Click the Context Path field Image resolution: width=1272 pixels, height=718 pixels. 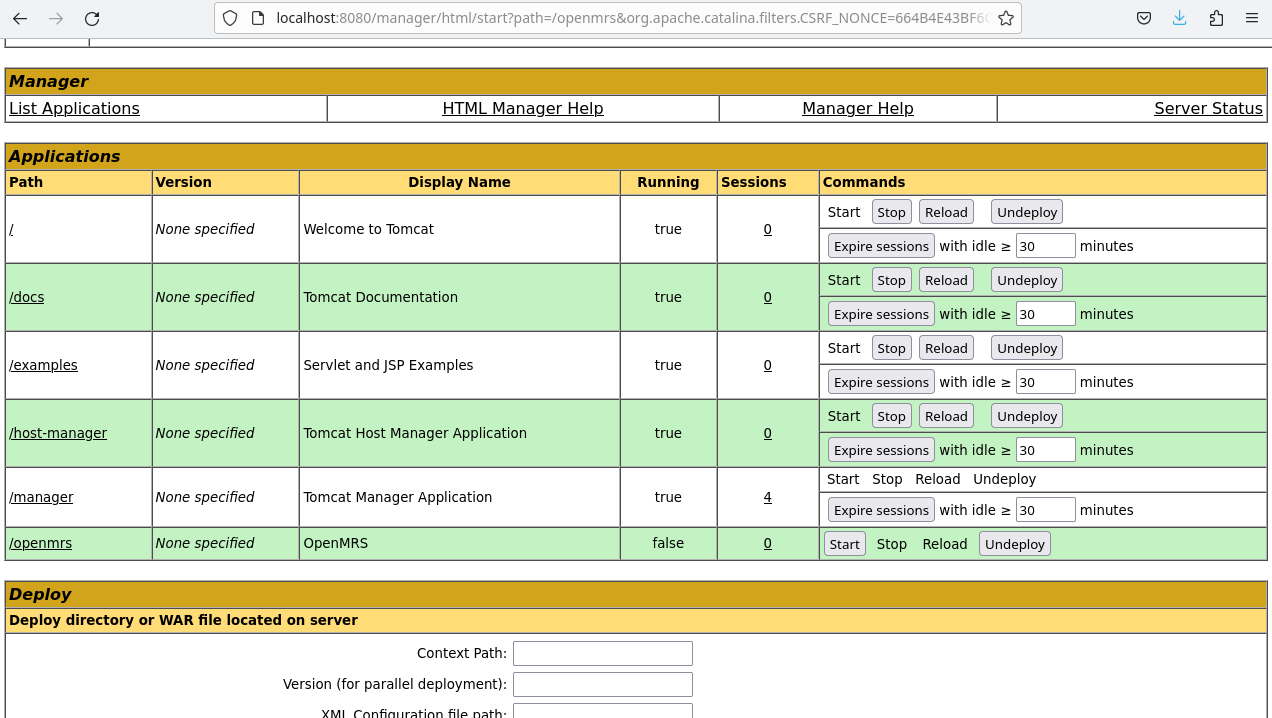(603, 653)
